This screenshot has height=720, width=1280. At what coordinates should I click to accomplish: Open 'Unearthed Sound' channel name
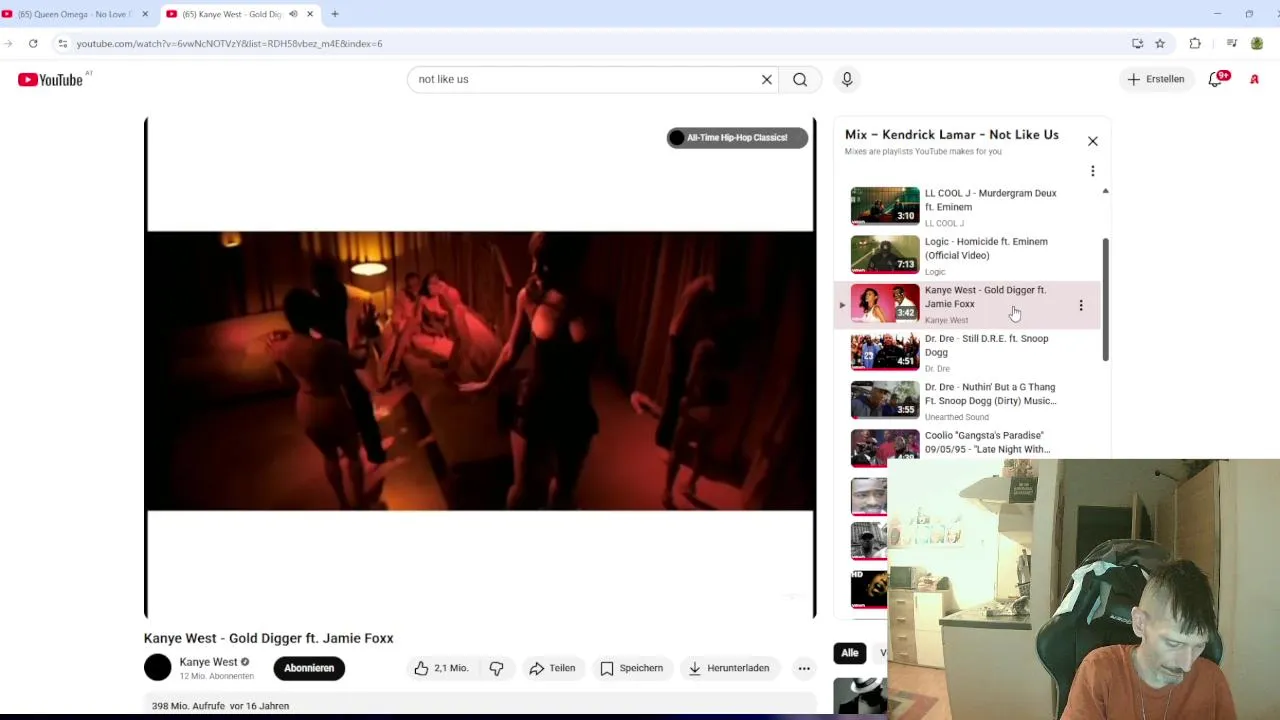point(956,417)
